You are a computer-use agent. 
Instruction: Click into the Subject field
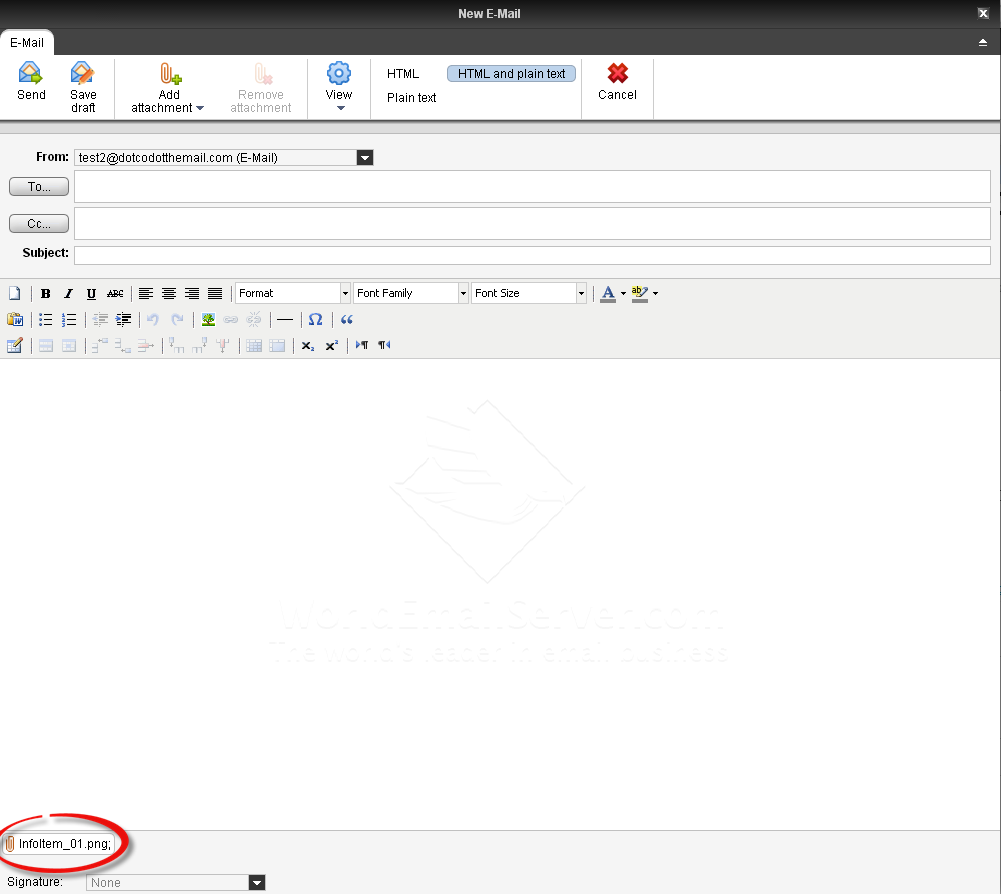[x=532, y=255]
